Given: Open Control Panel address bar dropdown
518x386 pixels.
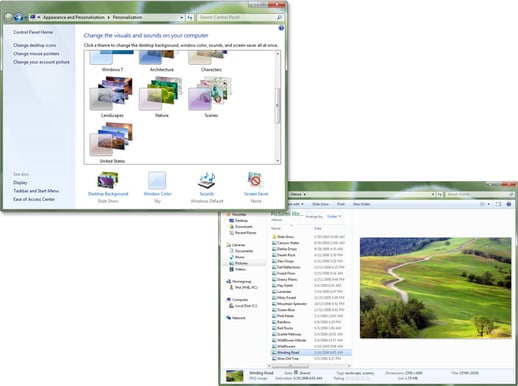Looking at the screenshot, I should click(182, 17).
